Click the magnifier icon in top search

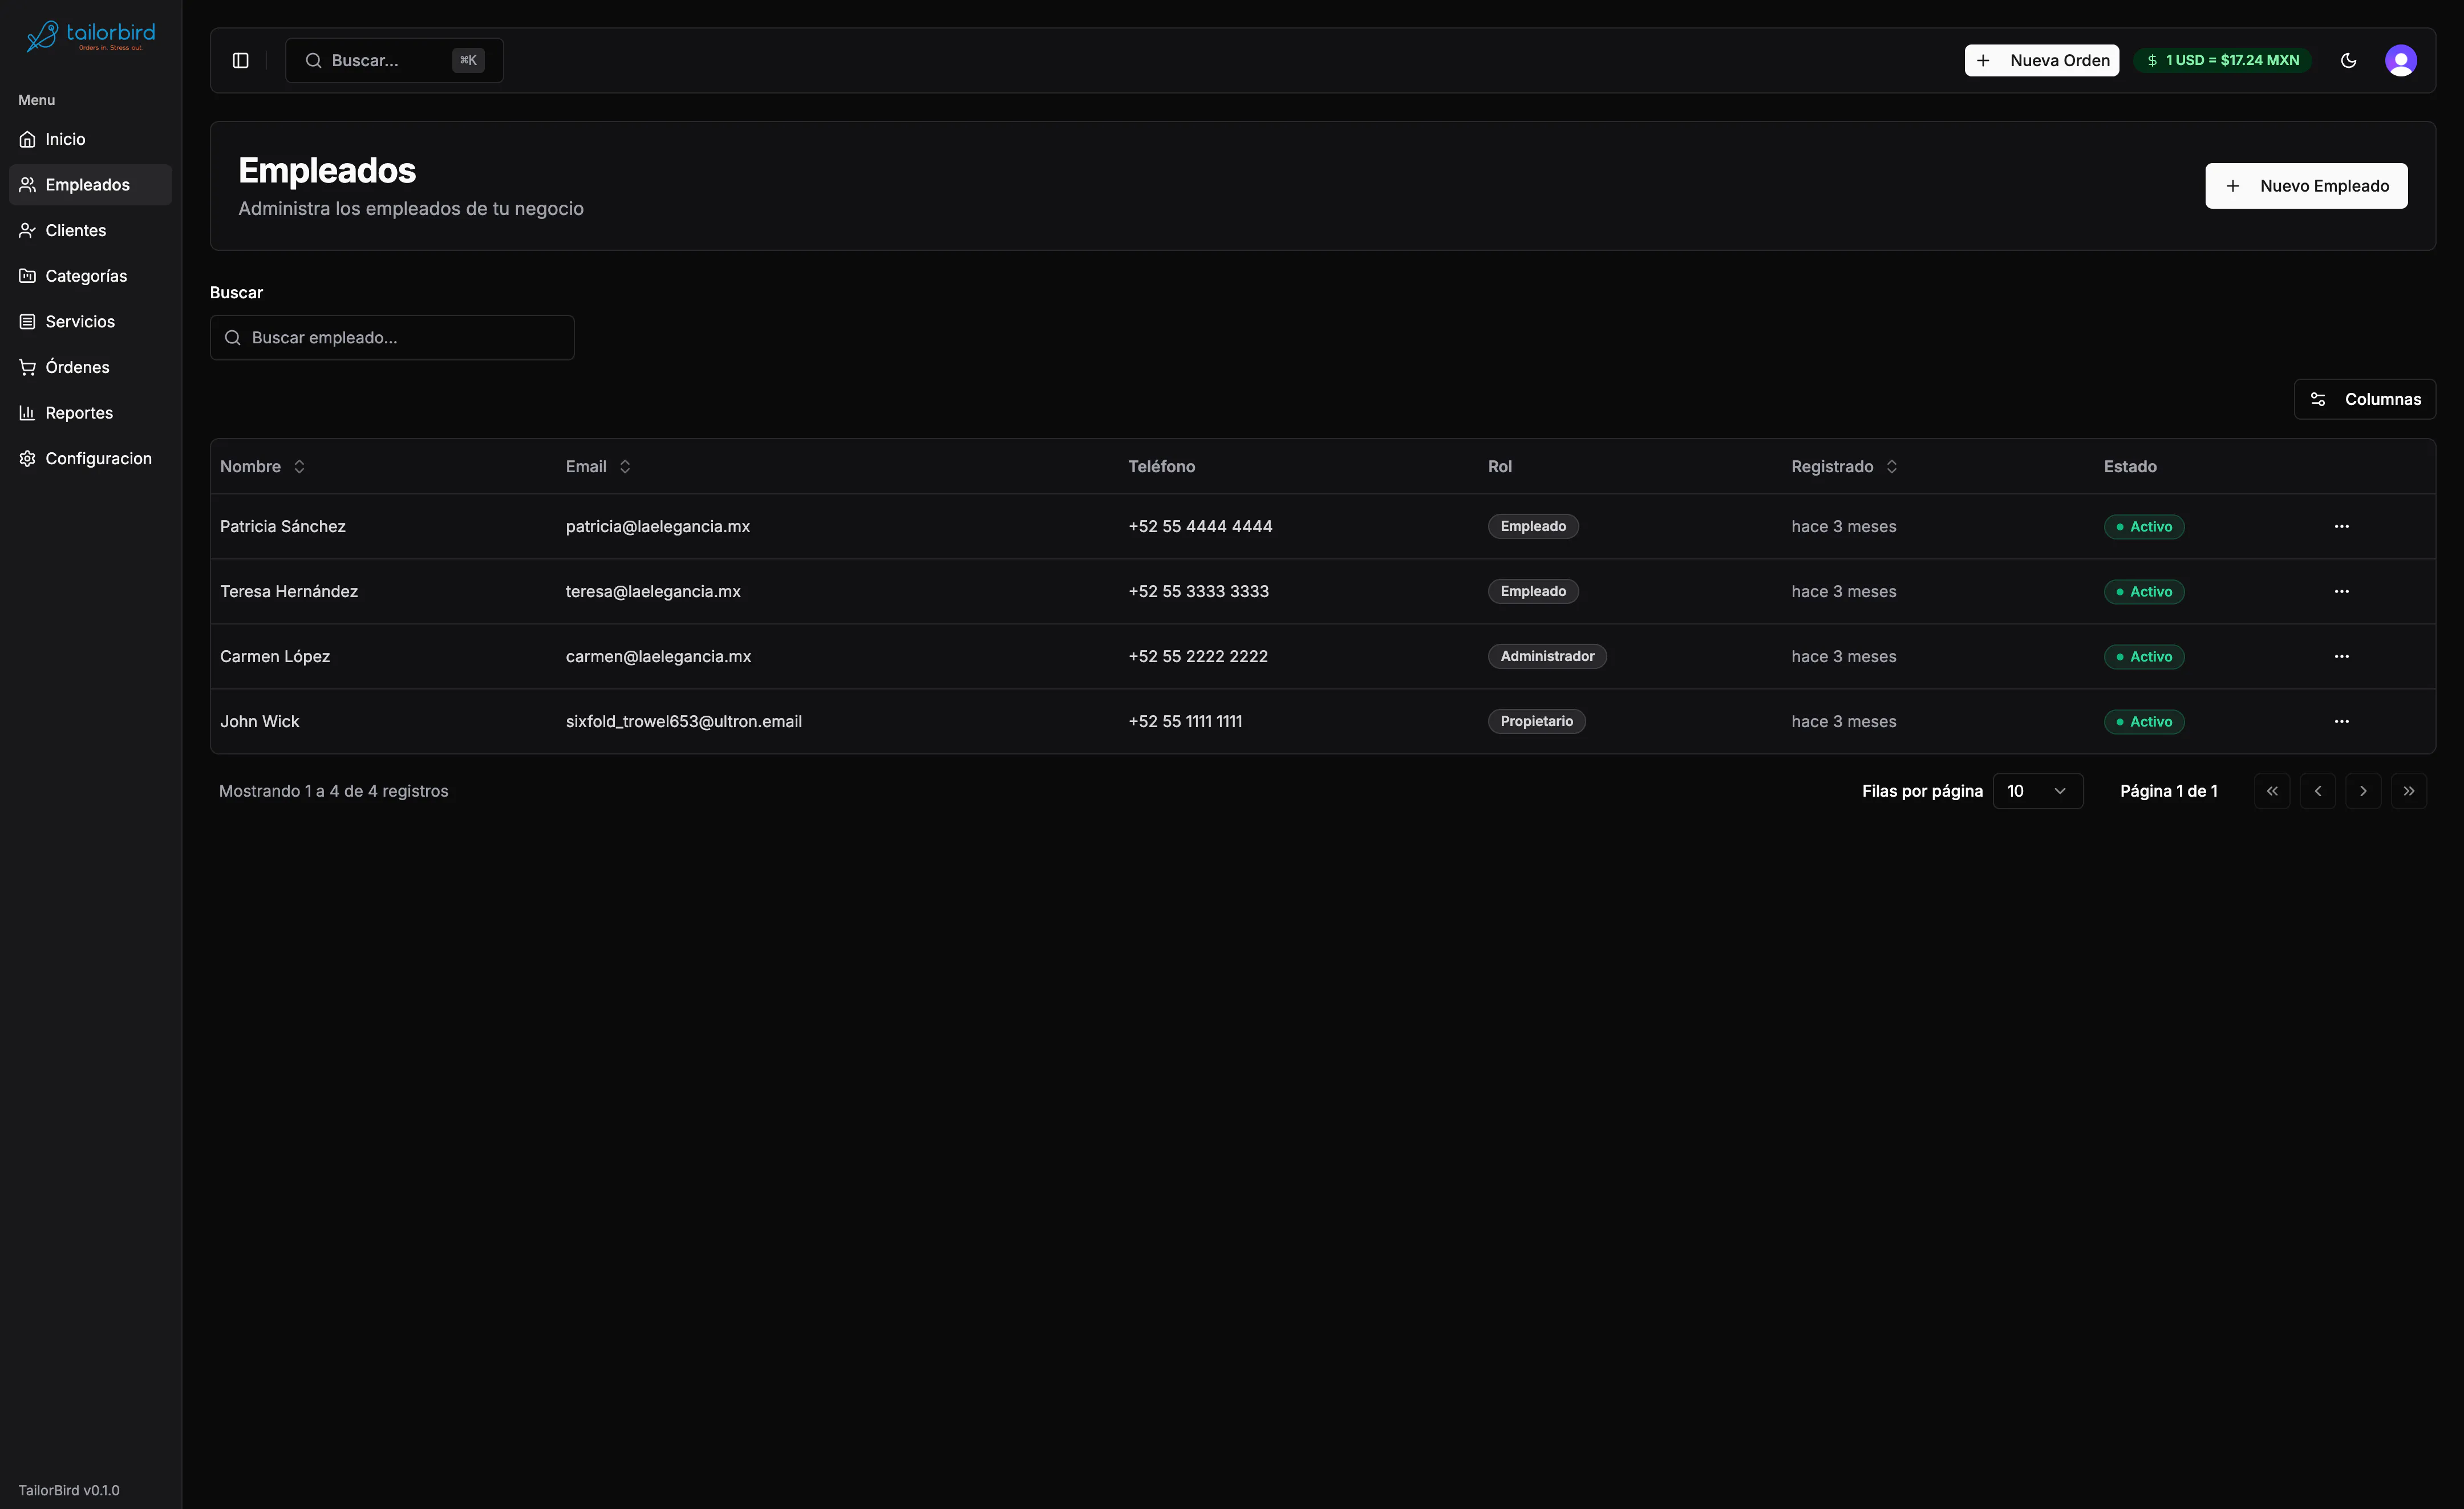pos(313,60)
